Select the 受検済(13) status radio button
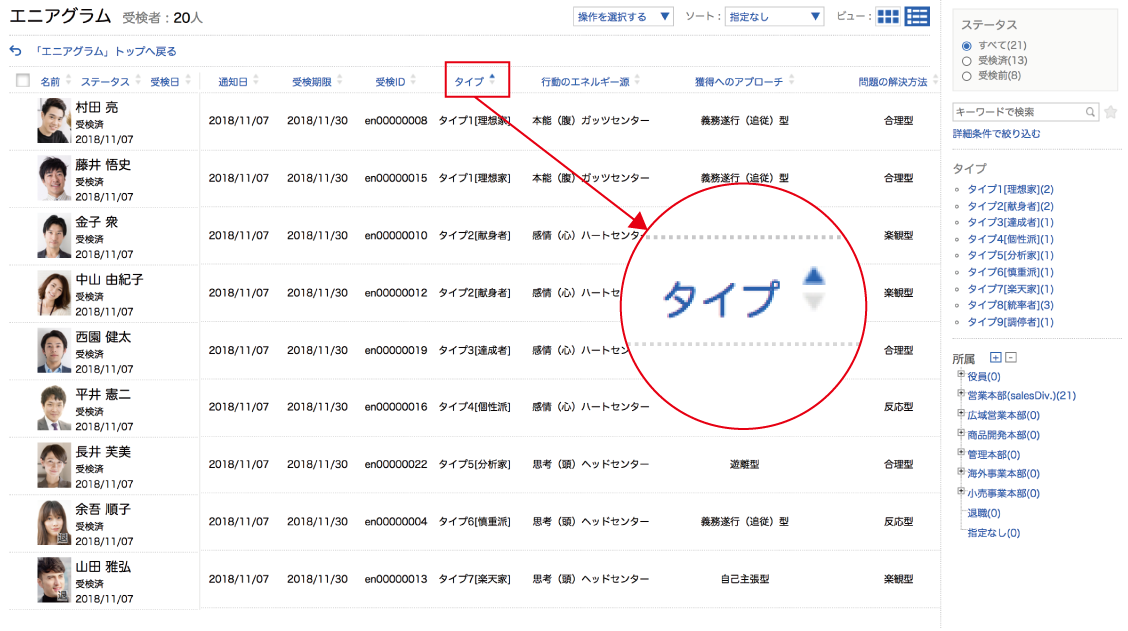This screenshot has width=1128, height=631. [966, 61]
